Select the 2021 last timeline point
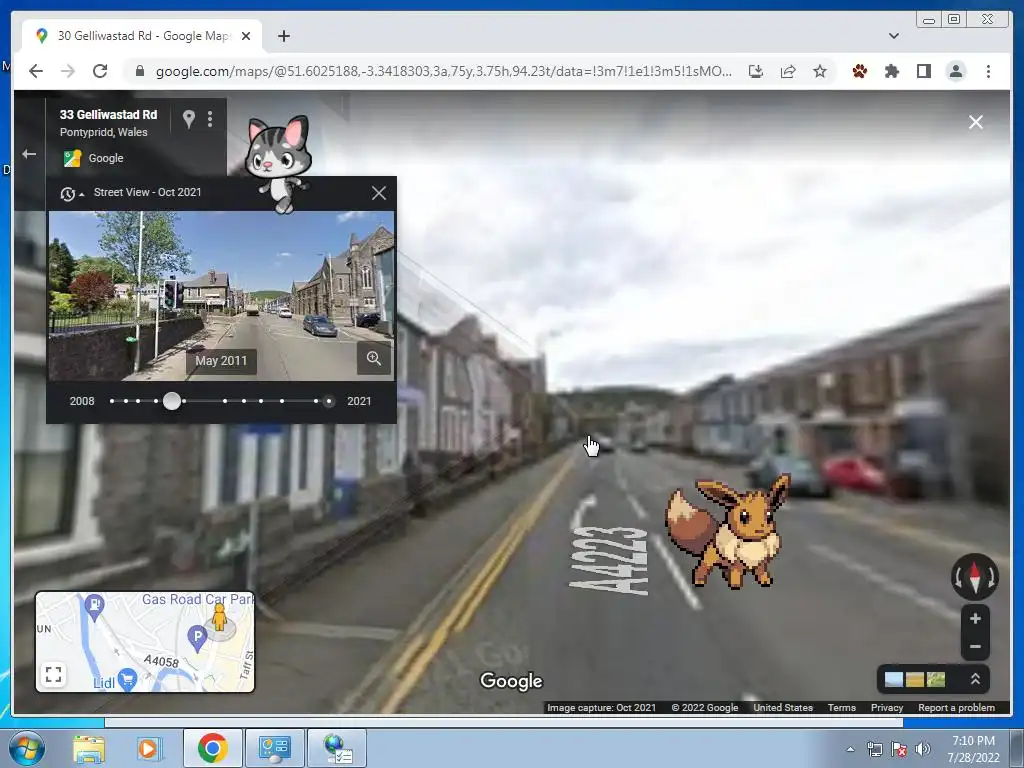 pos(328,401)
